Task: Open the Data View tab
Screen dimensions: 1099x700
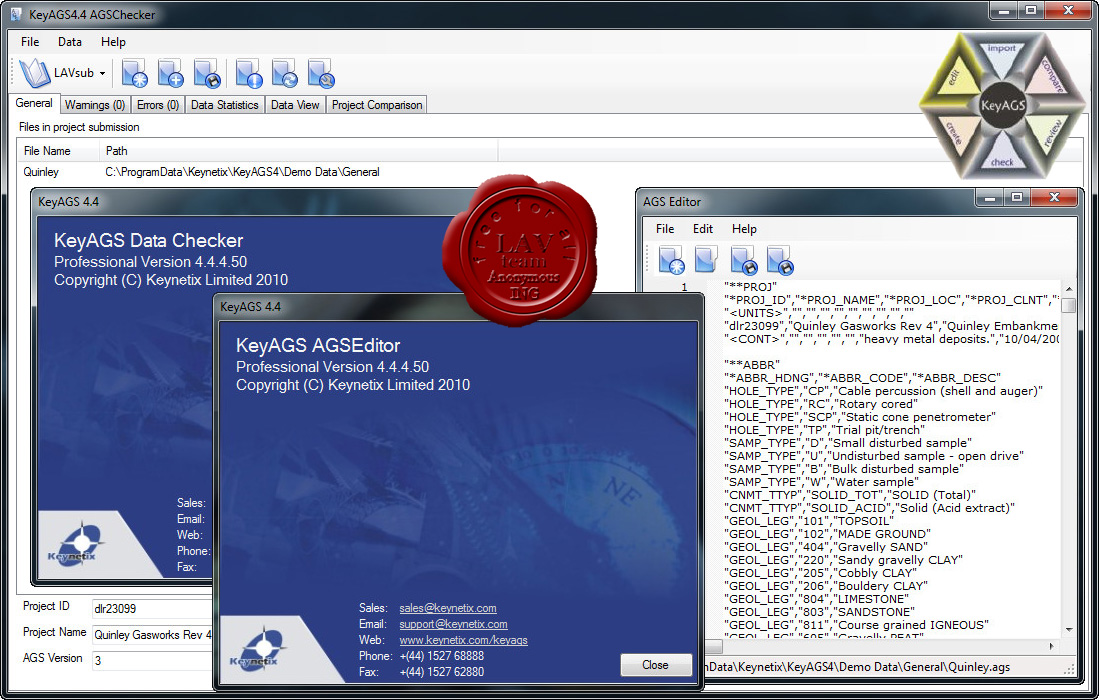Action: point(295,105)
